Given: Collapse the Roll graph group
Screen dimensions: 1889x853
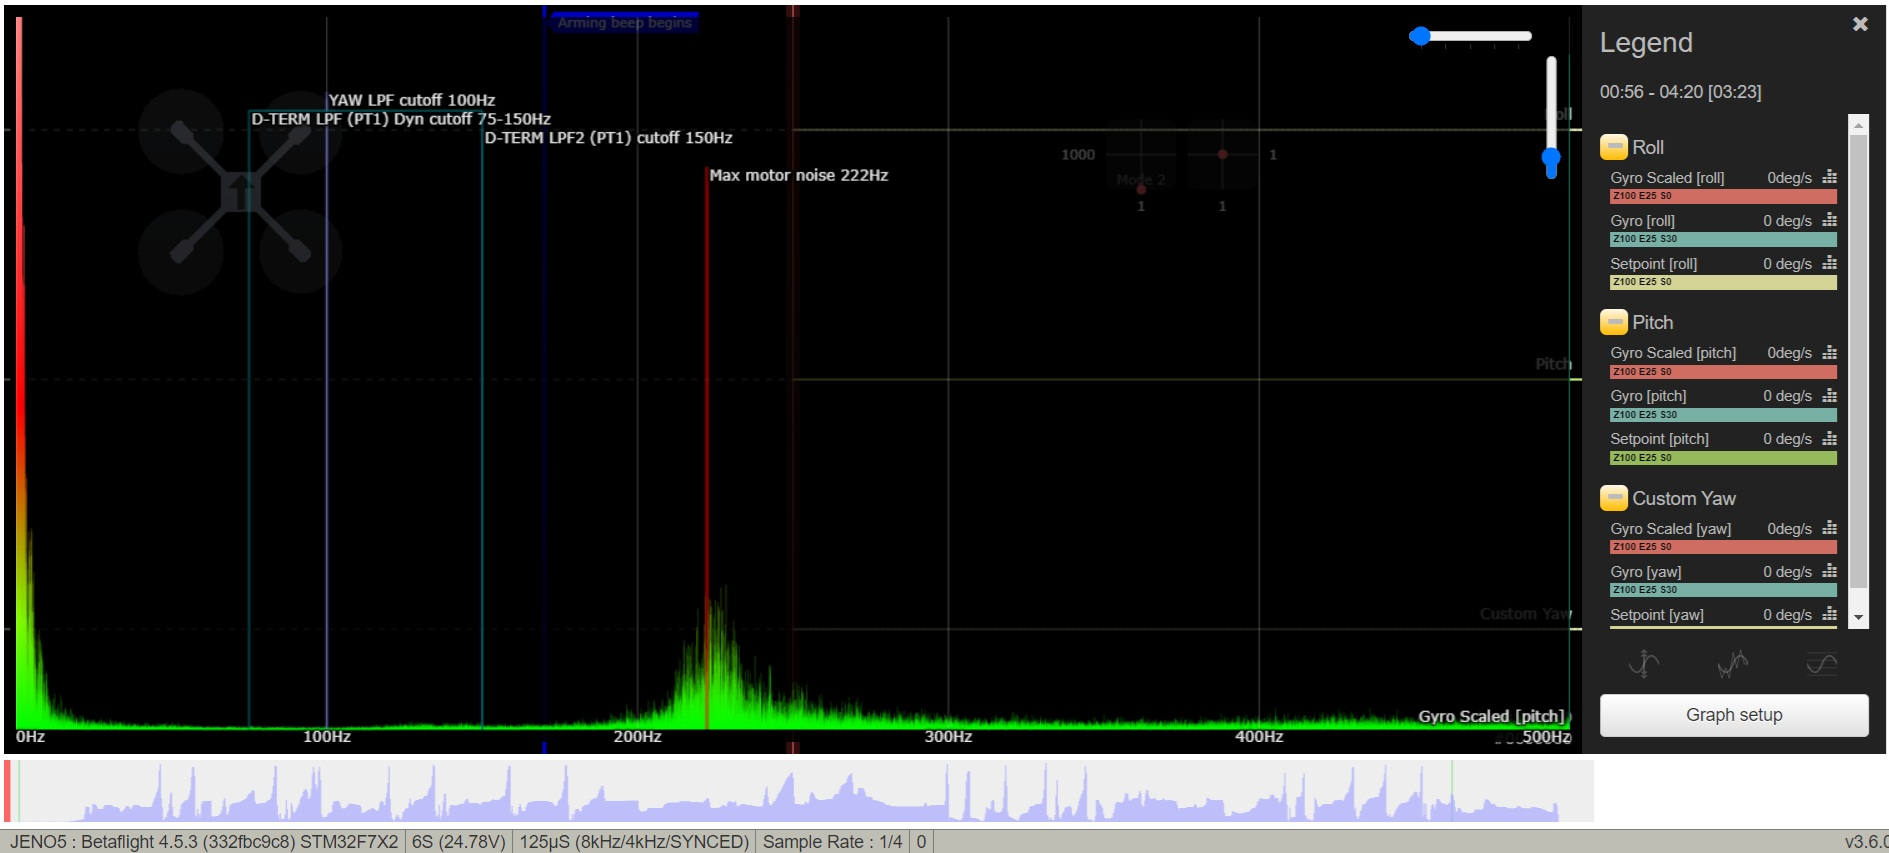Looking at the screenshot, I should click(1613, 147).
